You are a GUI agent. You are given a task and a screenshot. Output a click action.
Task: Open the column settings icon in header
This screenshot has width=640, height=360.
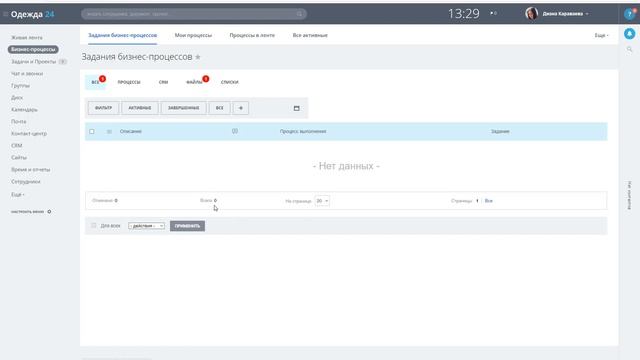[x=109, y=131]
